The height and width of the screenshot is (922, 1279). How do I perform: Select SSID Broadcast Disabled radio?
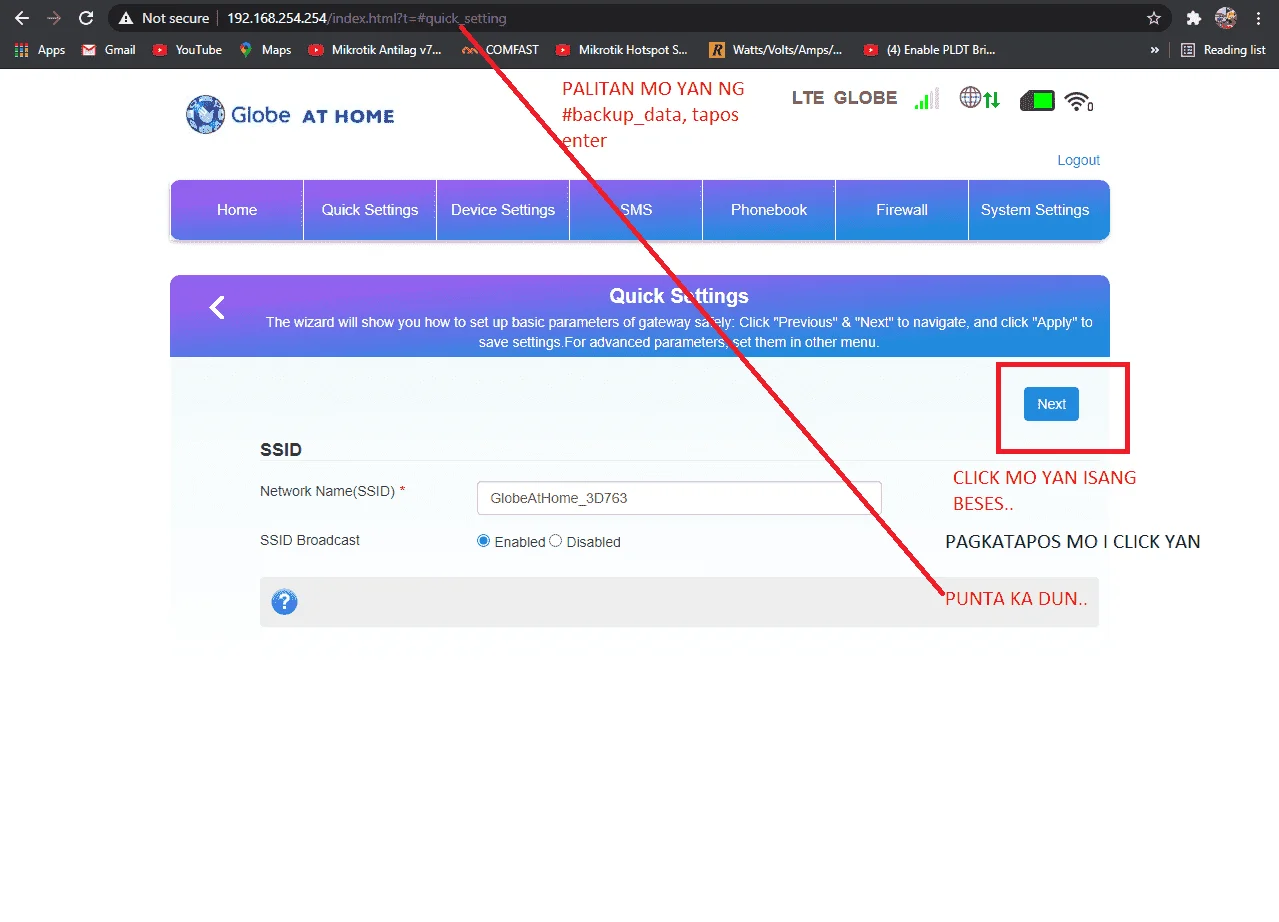click(x=556, y=541)
